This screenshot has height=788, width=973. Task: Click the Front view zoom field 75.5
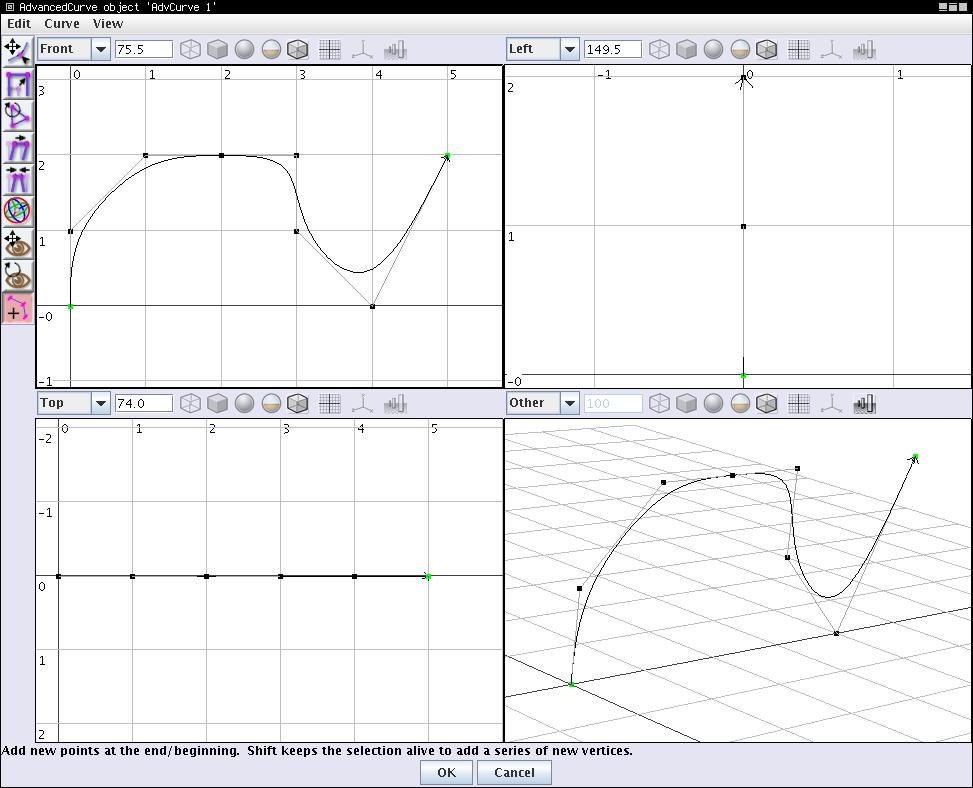click(x=144, y=50)
